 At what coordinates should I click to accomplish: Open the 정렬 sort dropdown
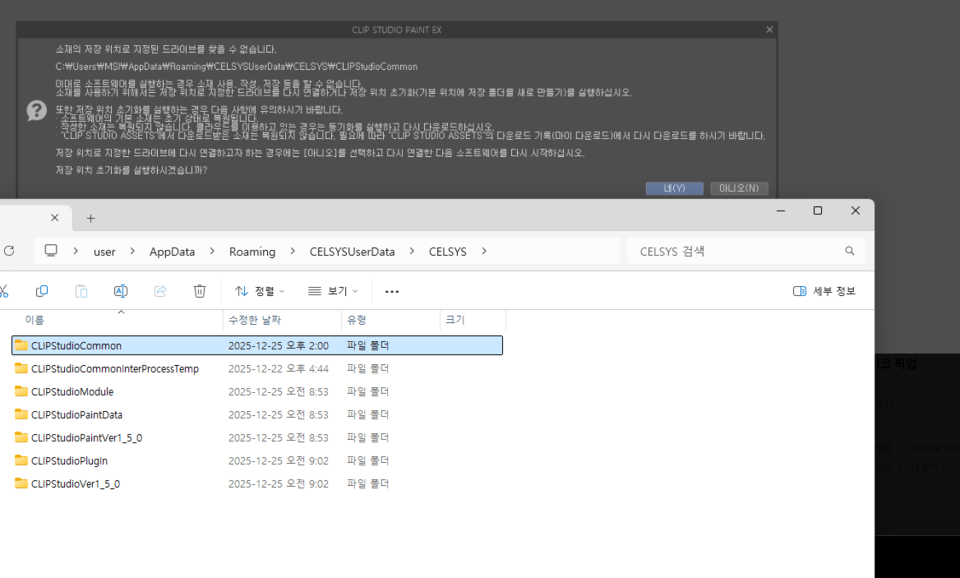(x=258, y=290)
